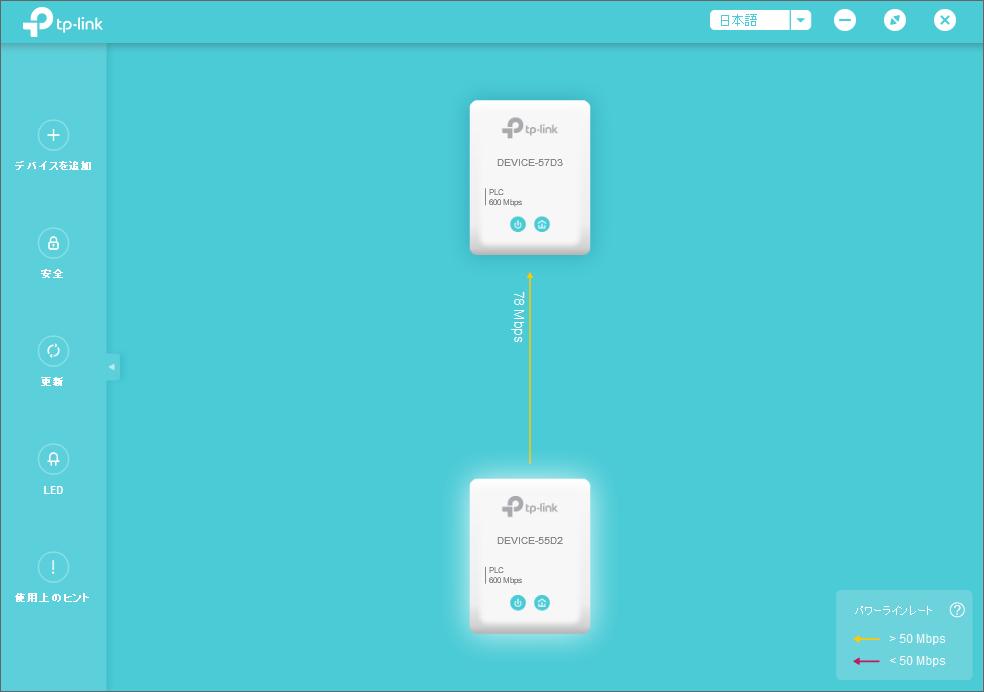984x692 pixels.
Task: Minimize the tp-link utility window
Action: point(845,20)
